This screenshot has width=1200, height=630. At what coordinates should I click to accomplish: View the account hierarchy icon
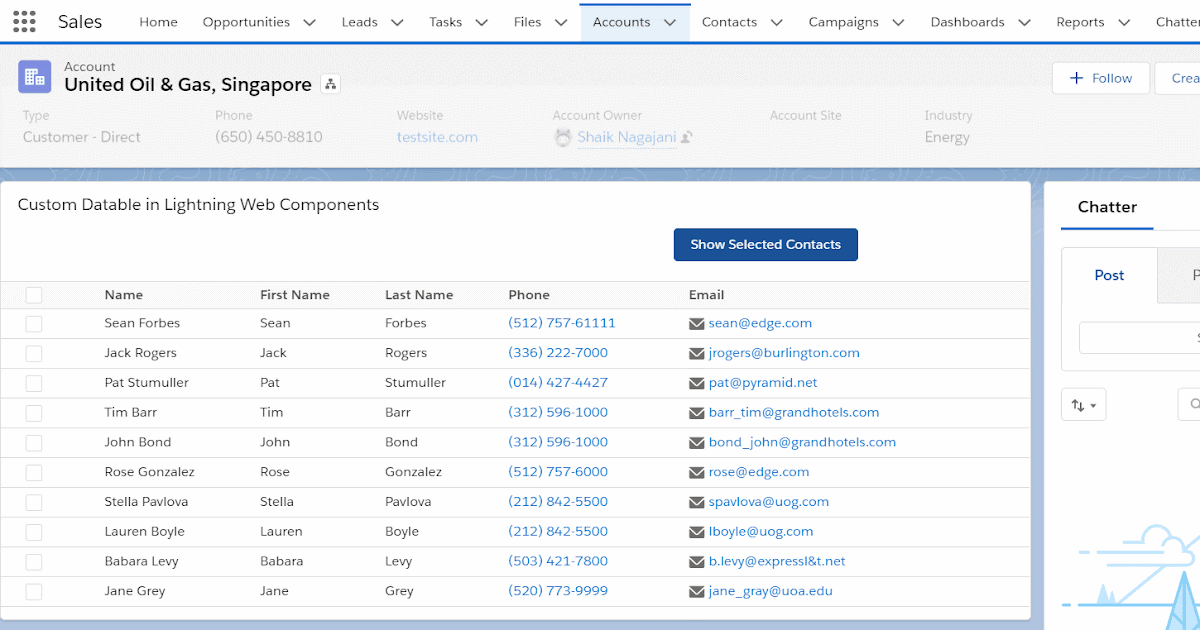click(330, 85)
